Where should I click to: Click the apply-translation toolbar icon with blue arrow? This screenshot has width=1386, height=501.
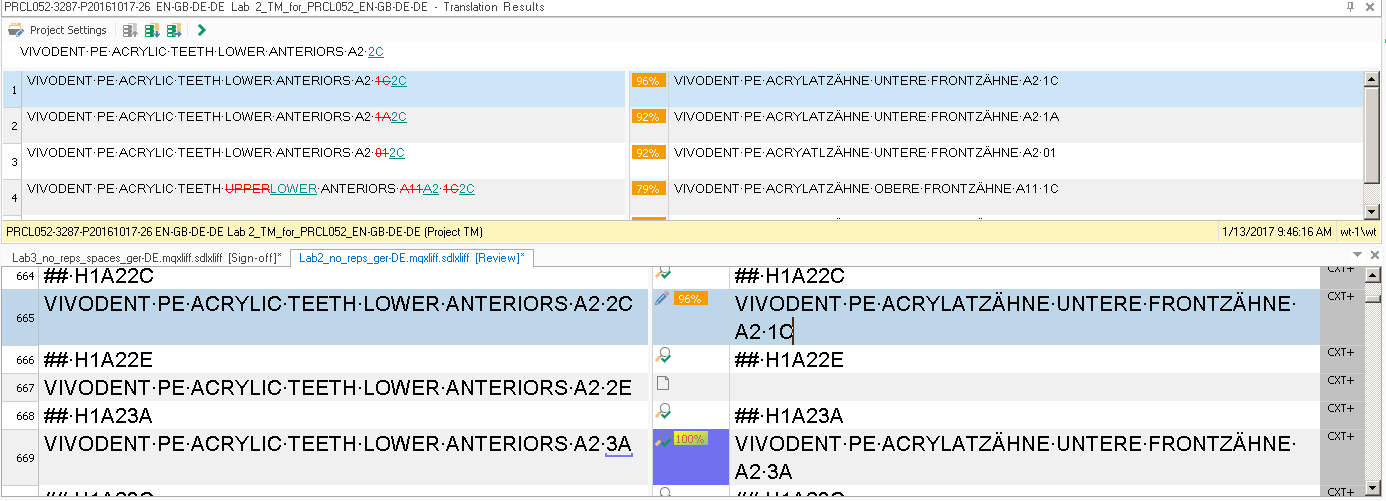click(174, 30)
